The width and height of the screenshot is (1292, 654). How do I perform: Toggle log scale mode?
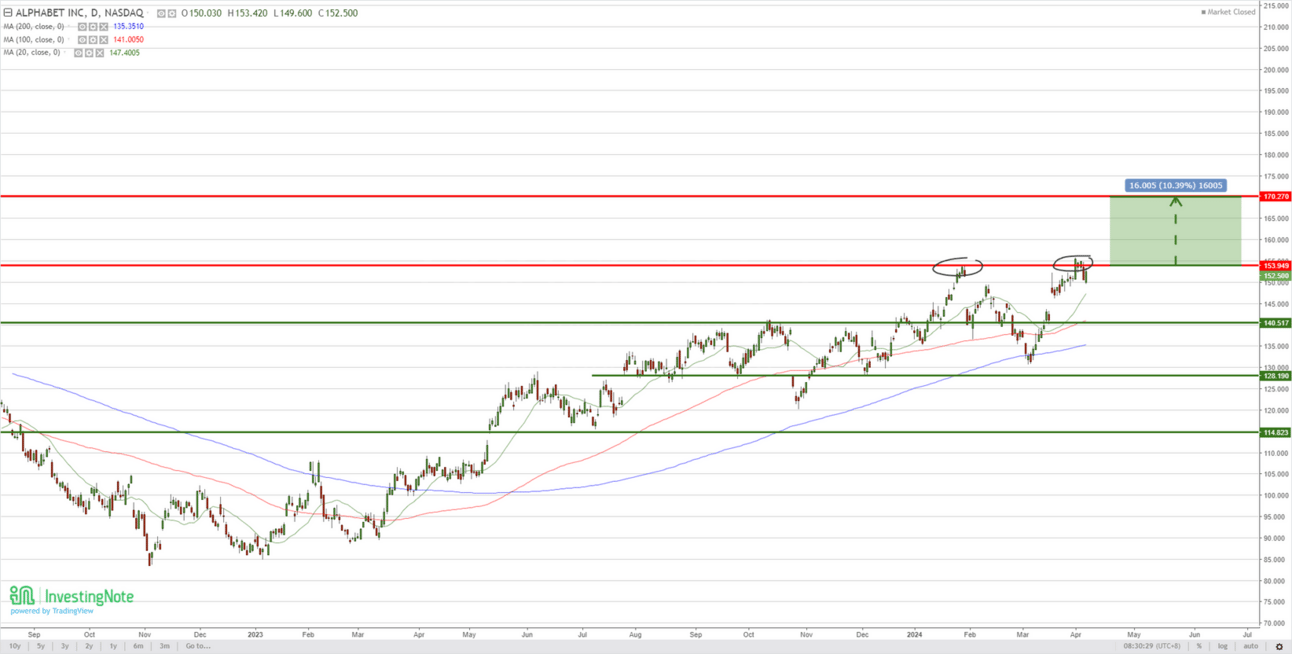coord(1223,646)
